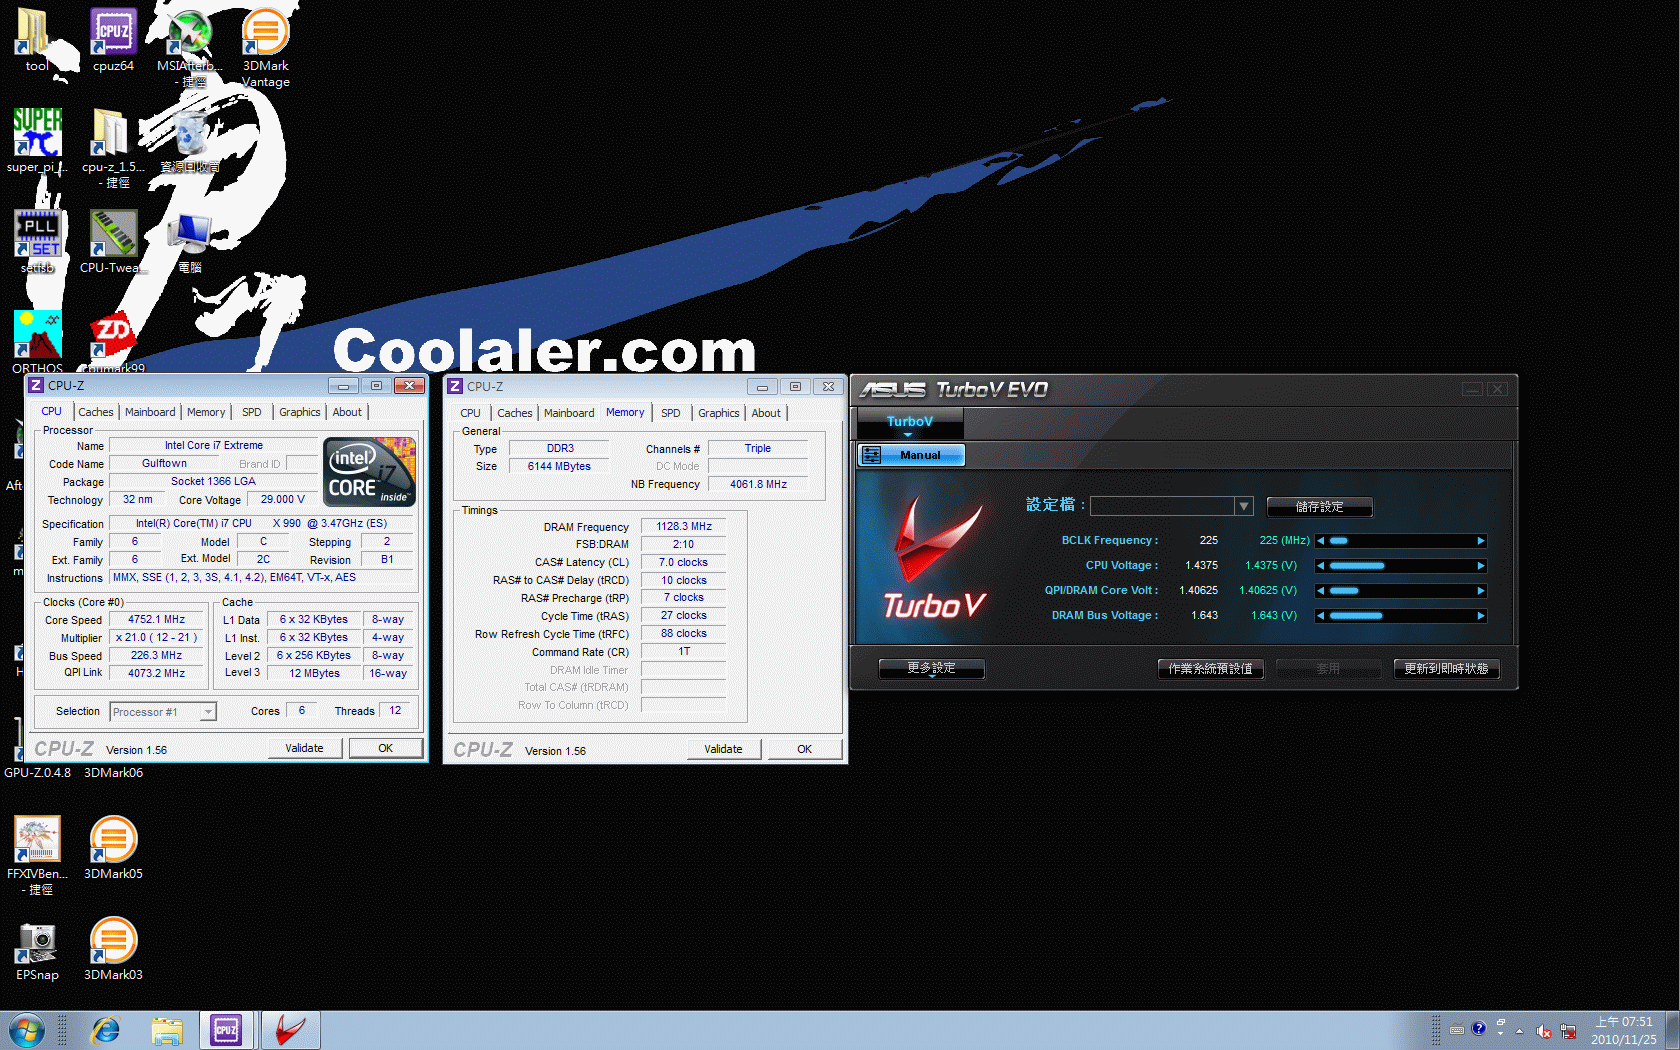Click Validate in the right CPU-Z Memory window
Viewport: 1680px width, 1050px height.
pyautogui.click(x=724, y=749)
